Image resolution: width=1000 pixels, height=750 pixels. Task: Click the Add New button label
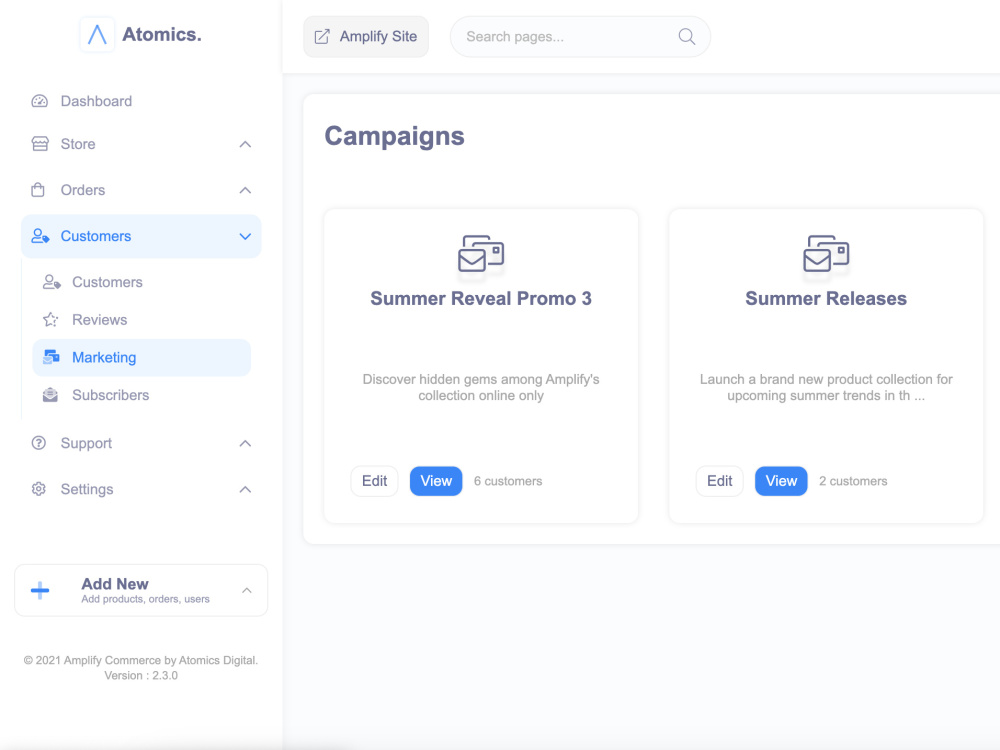(115, 584)
